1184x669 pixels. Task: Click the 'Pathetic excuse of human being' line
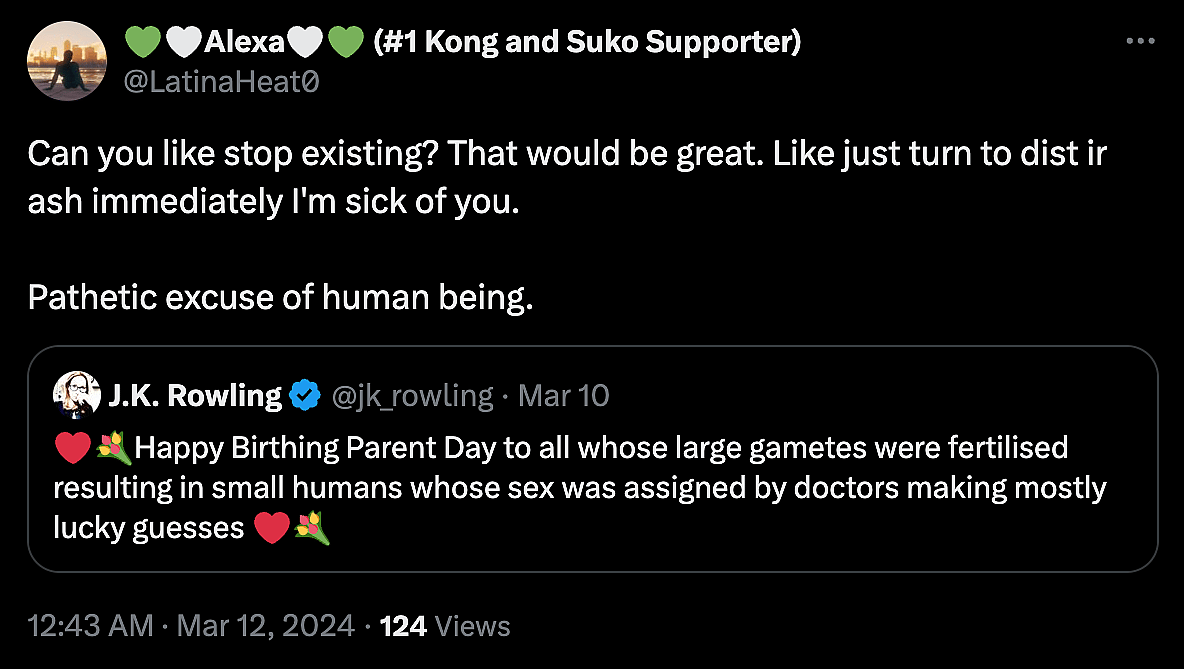point(280,297)
